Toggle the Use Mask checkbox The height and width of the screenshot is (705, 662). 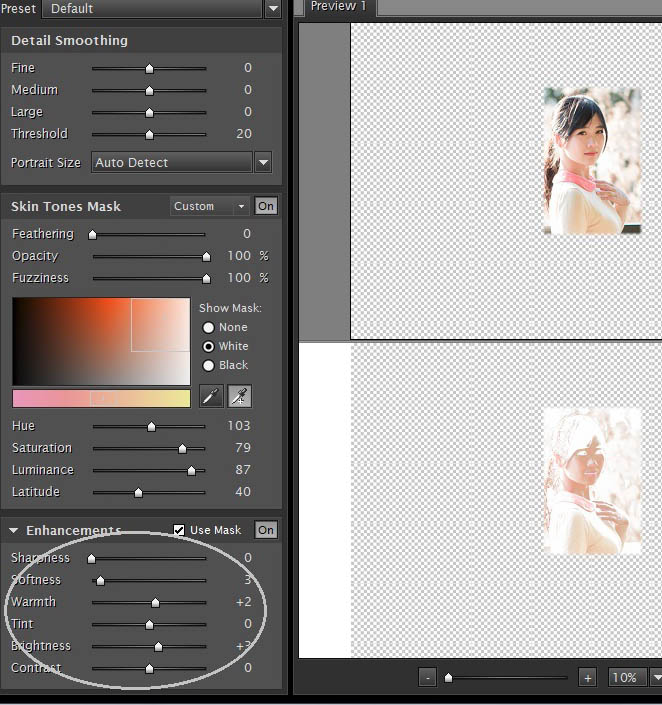pyautogui.click(x=179, y=530)
